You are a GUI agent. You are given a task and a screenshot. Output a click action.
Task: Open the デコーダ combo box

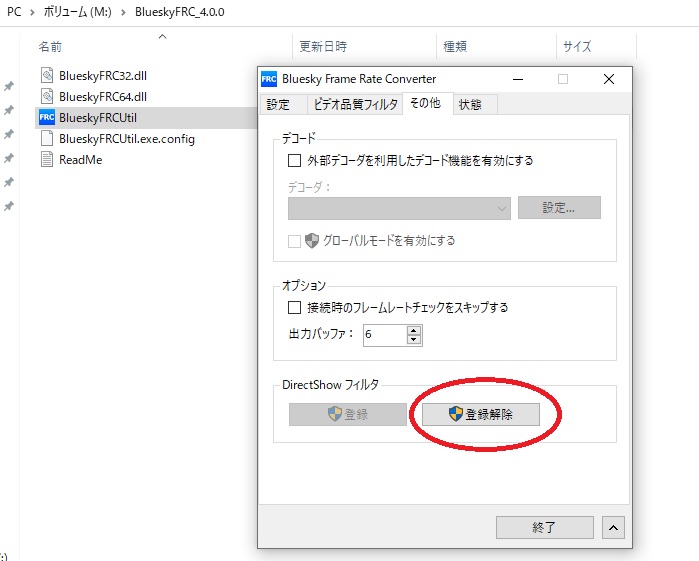click(399, 208)
